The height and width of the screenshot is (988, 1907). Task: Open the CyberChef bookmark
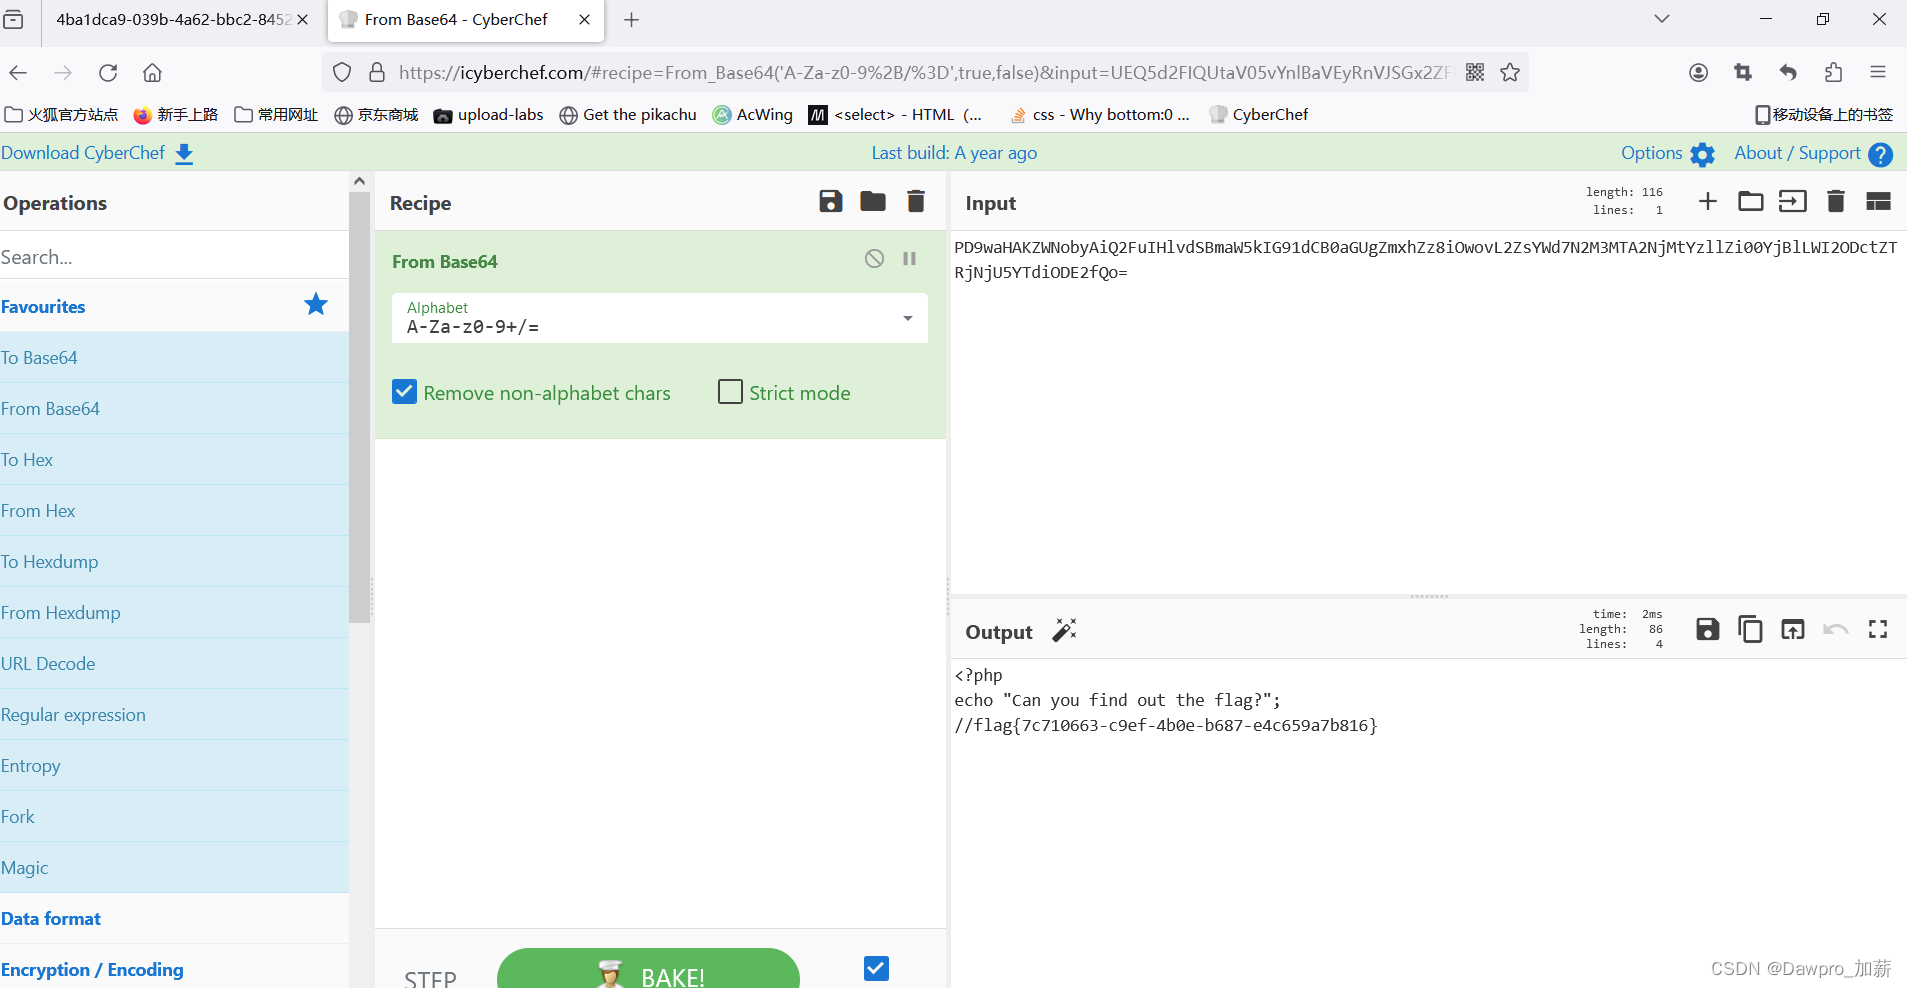1258,115
